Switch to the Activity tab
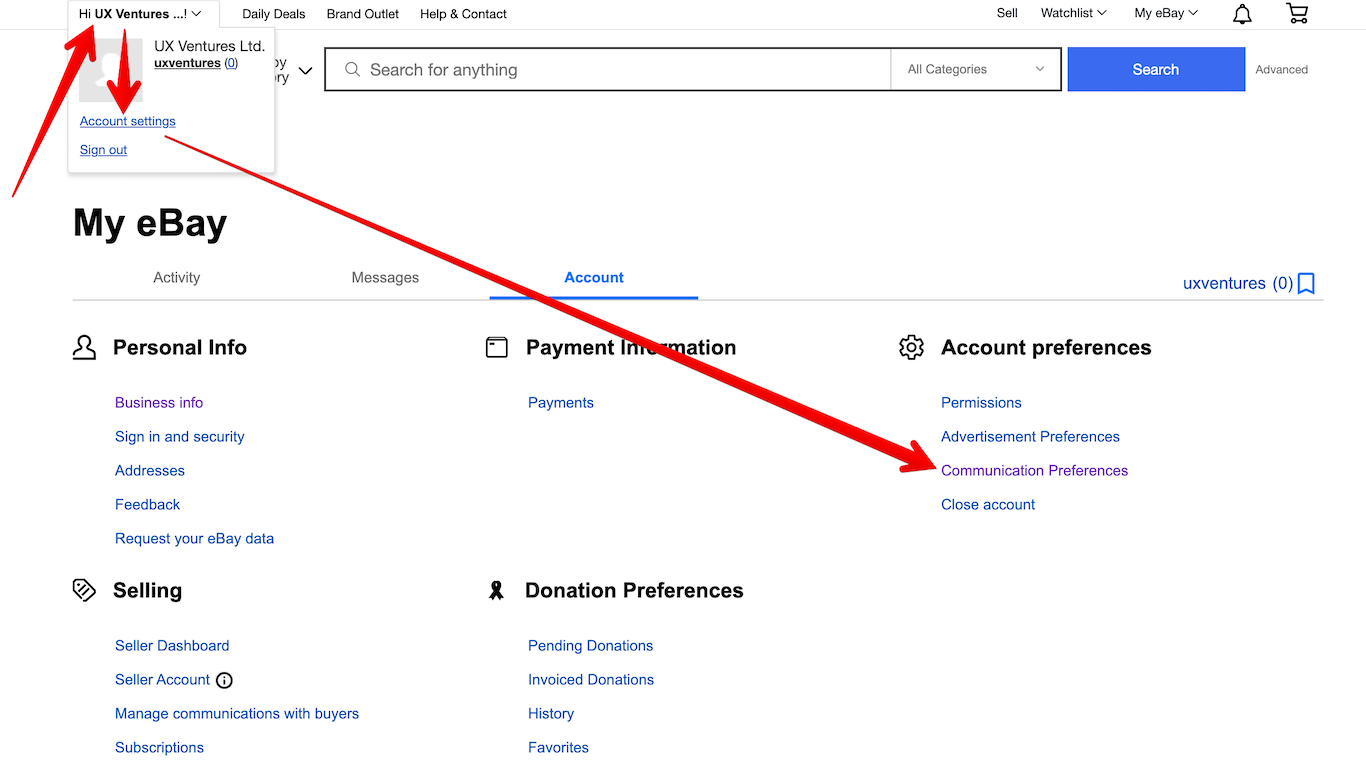 tap(177, 278)
